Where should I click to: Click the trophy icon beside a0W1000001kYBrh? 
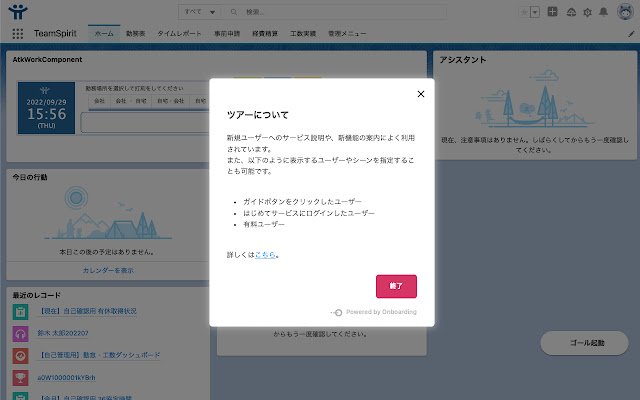(x=20, y=378)
